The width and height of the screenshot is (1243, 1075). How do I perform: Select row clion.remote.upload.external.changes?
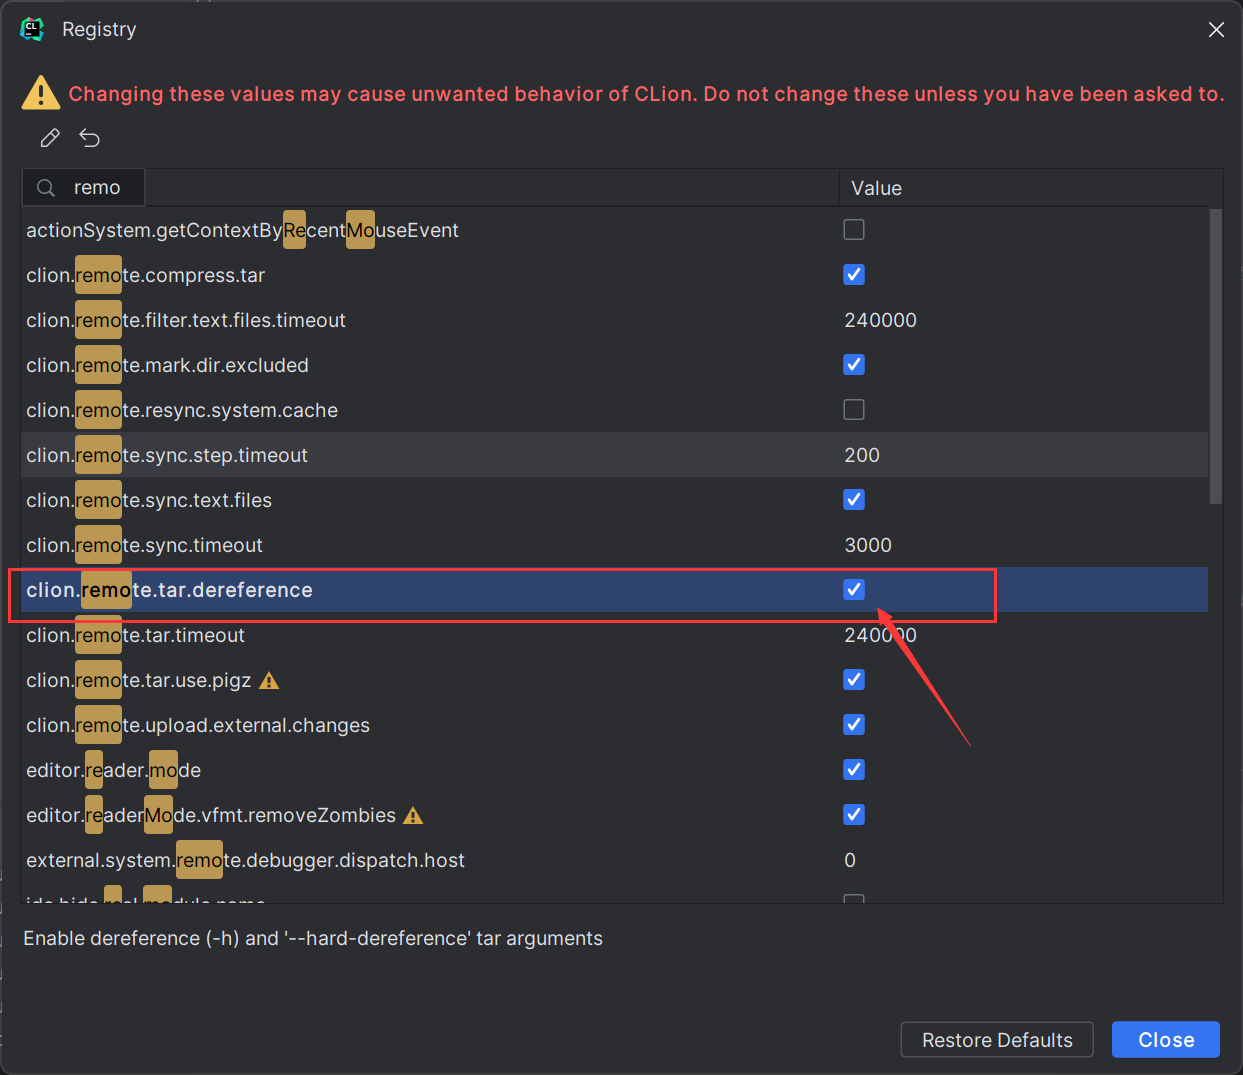[x=614, y=725]
